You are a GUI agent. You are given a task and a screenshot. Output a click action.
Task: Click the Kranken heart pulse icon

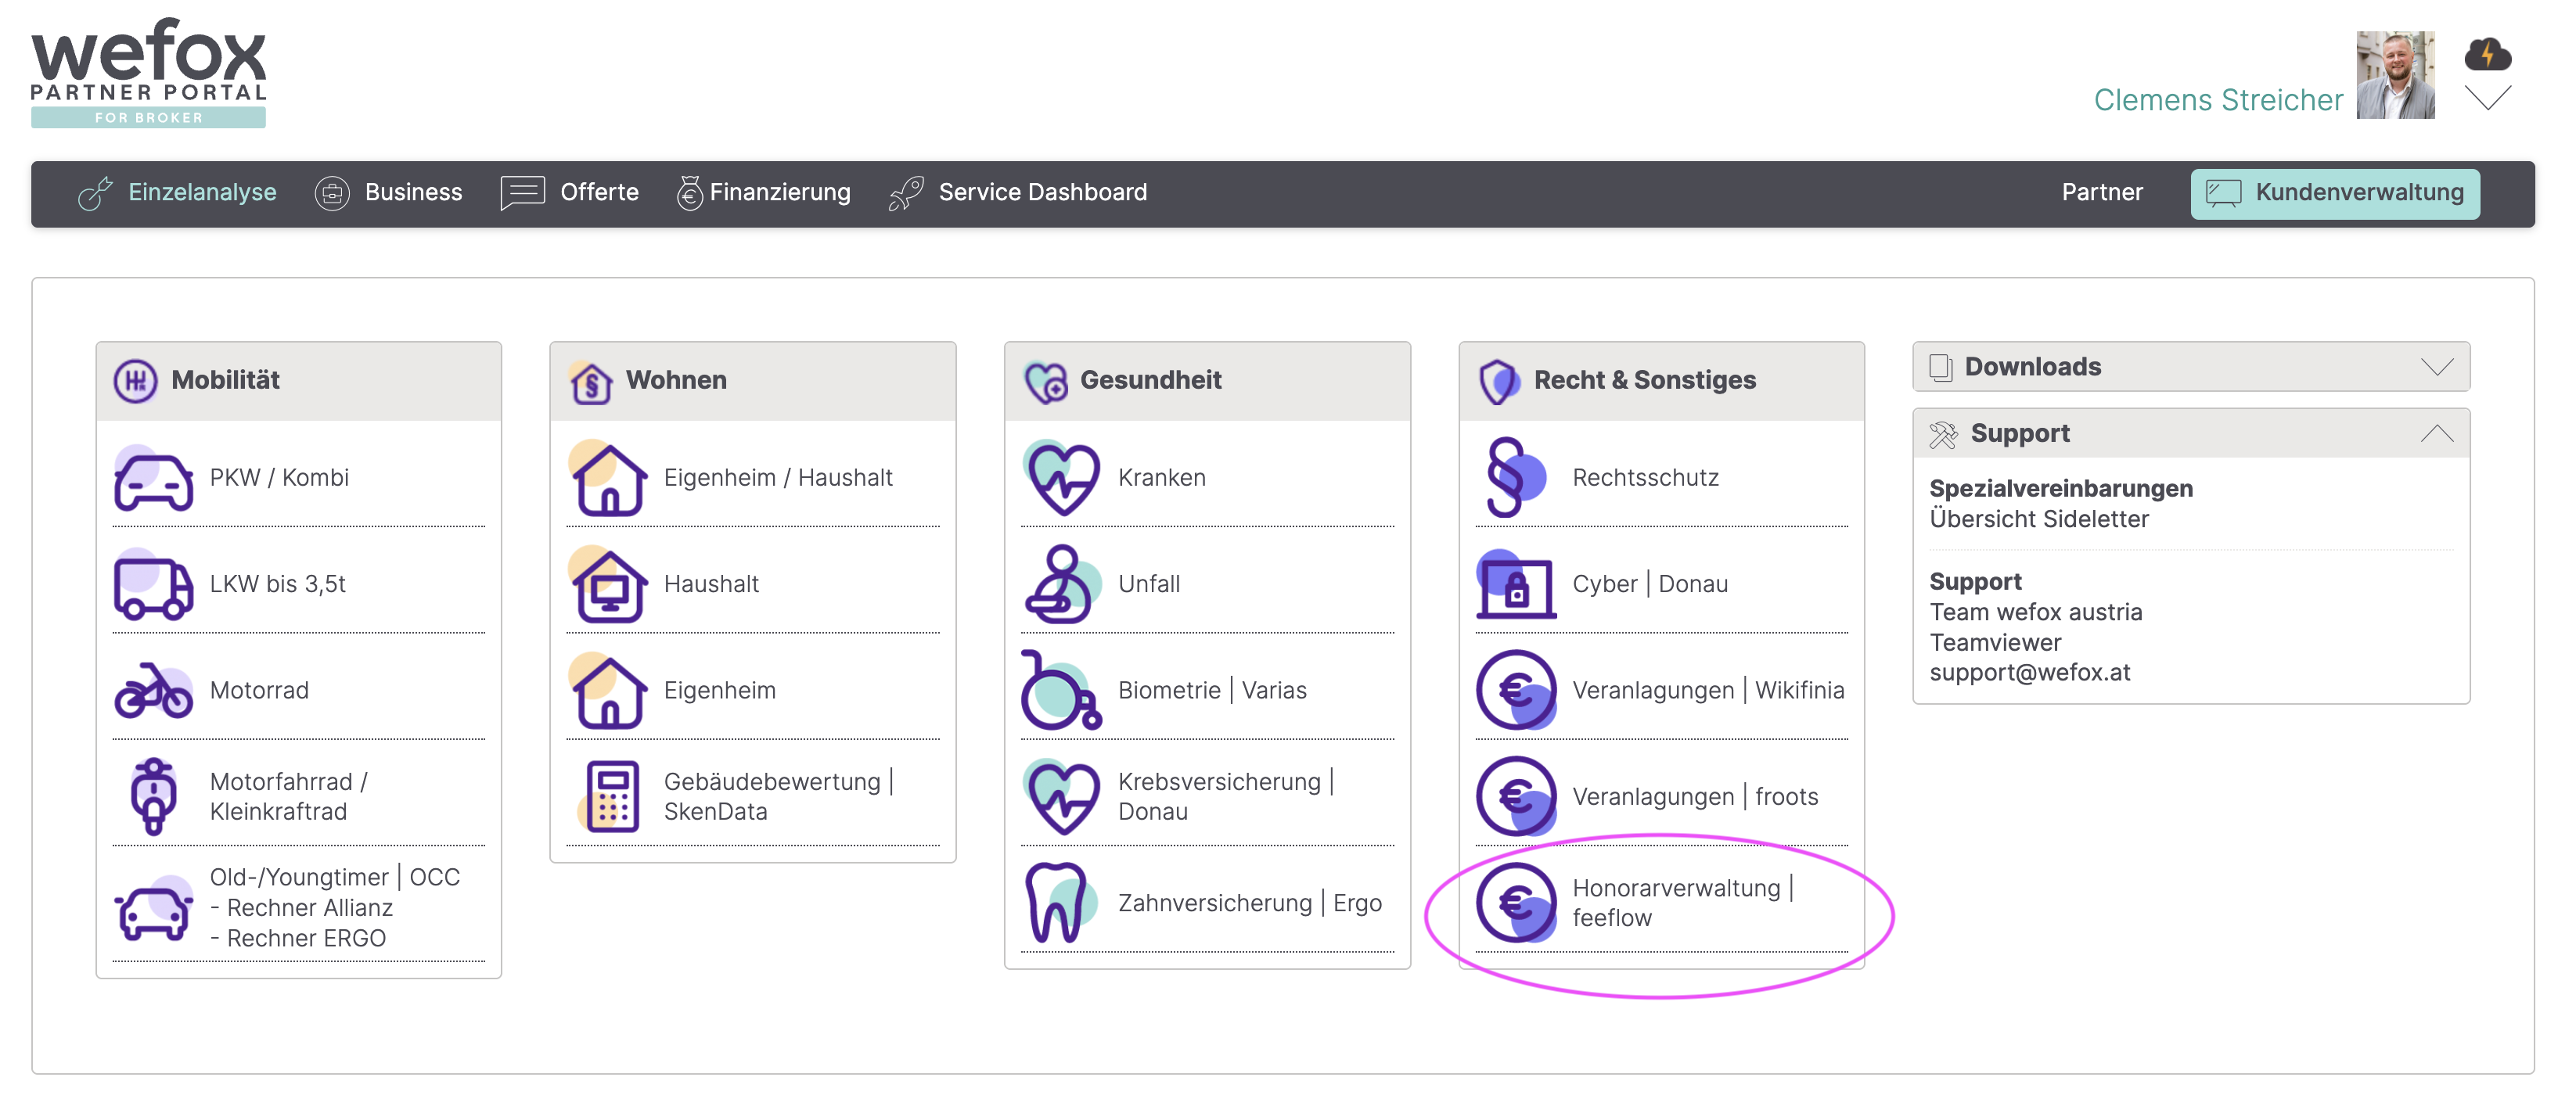coord(1062,479)
